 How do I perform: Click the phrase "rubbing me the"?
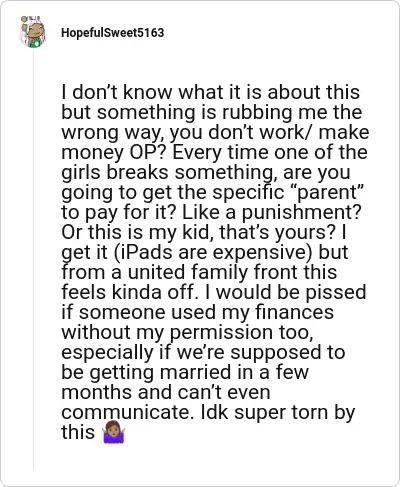tap(292, 112)
